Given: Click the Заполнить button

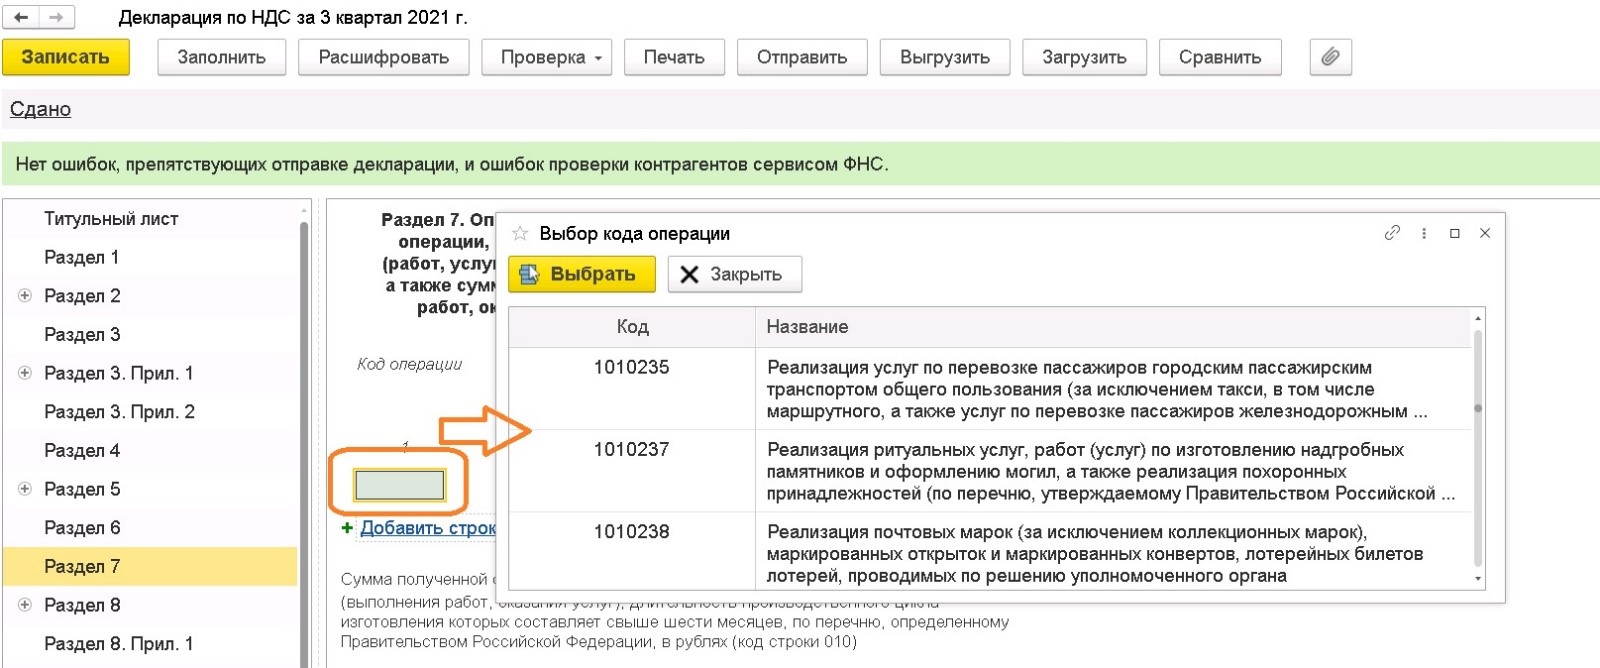Looking at the screenshot, I should (x=222, y=57).
